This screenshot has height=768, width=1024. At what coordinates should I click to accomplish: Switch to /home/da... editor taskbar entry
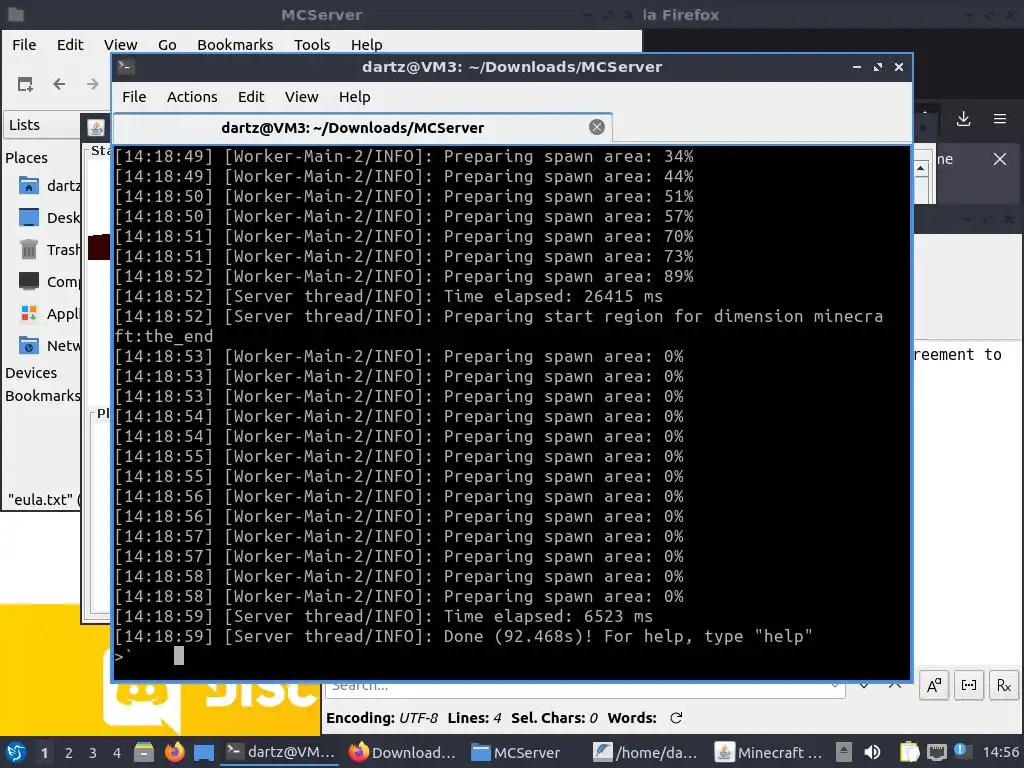click(645, 752)
